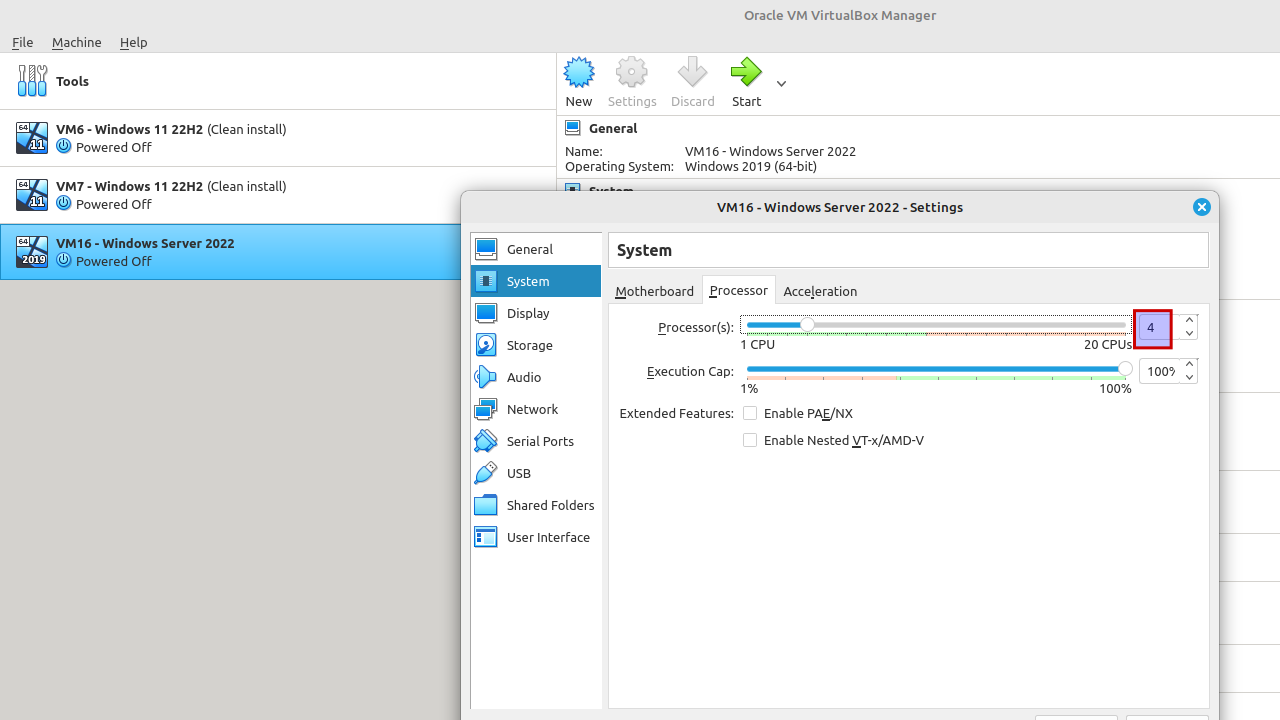The image size is (1280, 720).
Task: Enable Nested VT-x/AMD-V checkbox
Action: [x=750, y=440]
